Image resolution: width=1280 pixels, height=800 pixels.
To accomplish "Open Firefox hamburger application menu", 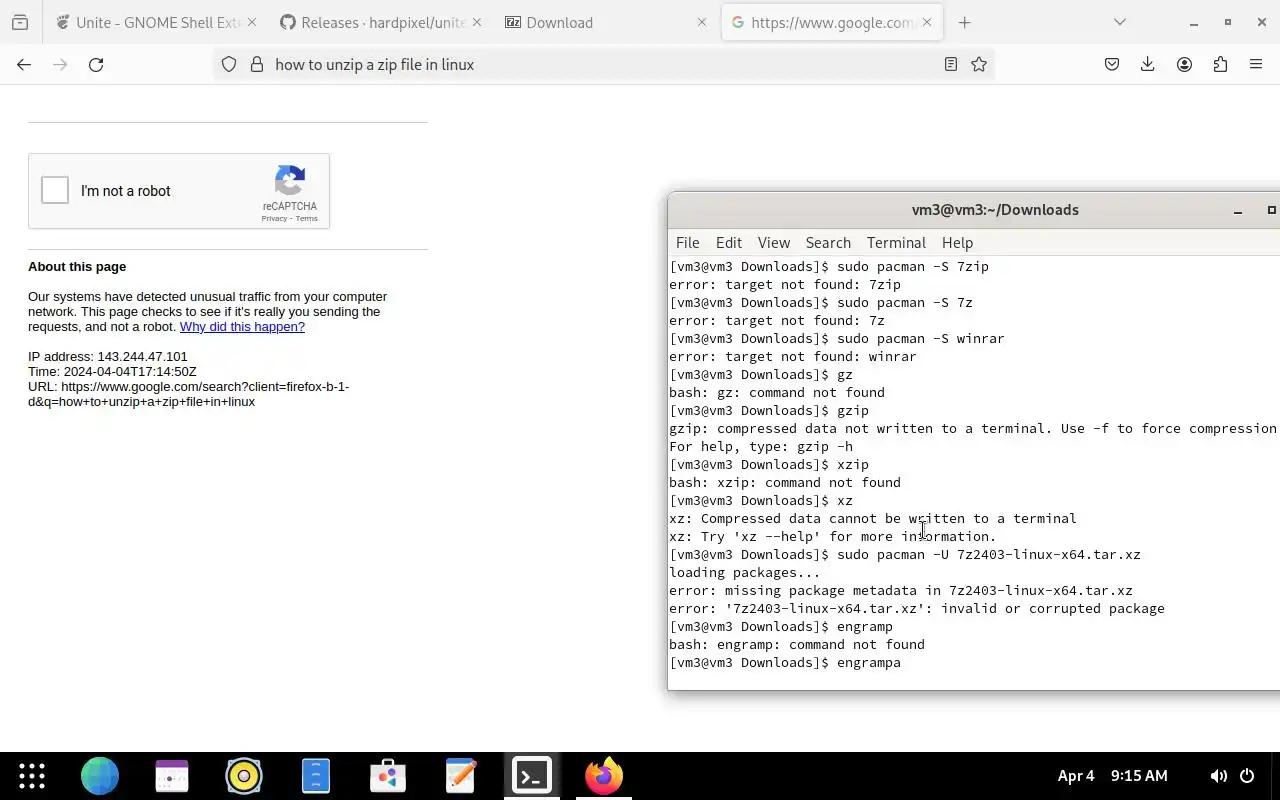I will pos(1256,64).
